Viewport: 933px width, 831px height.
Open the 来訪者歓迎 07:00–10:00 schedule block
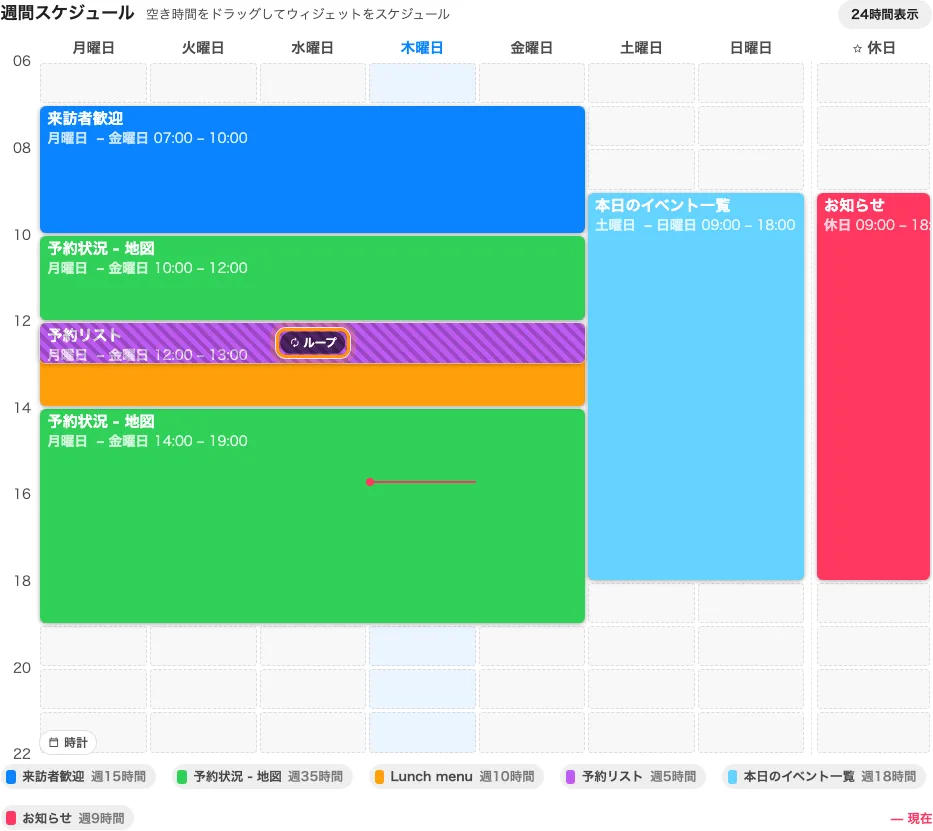(x=312, y=170)
